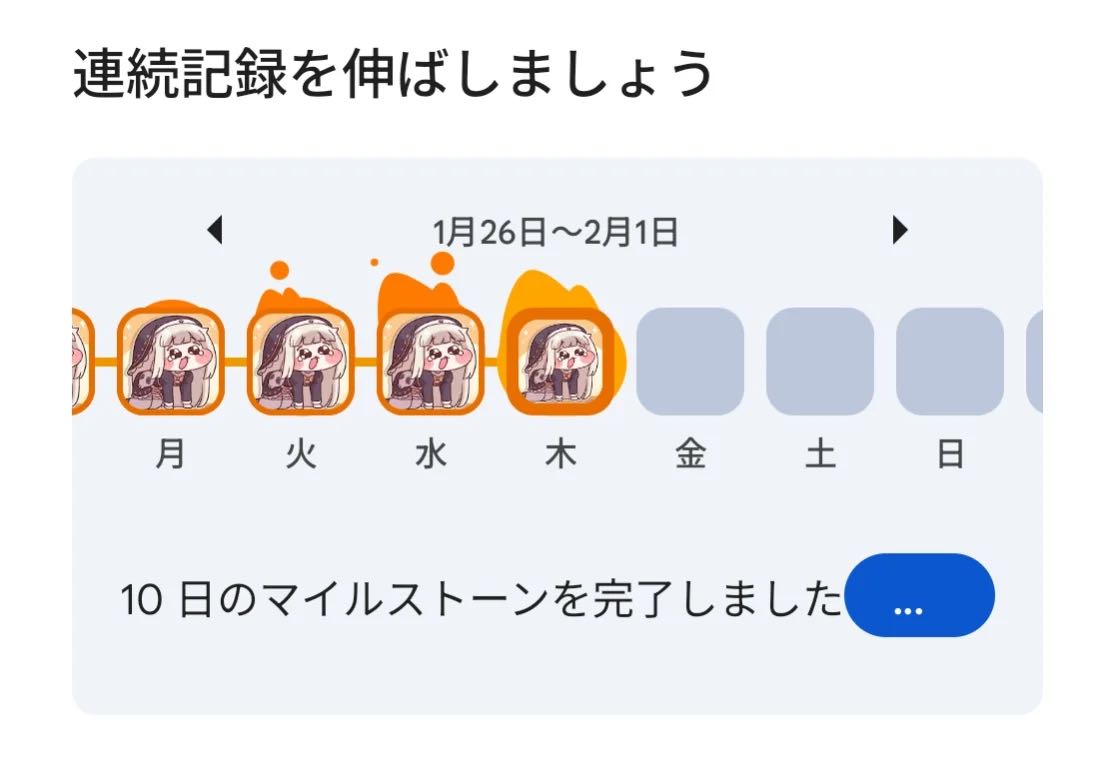This screenshot has height=777, width=1111.
Task: Go to previous week with left arrow
Action: [215, 230]
